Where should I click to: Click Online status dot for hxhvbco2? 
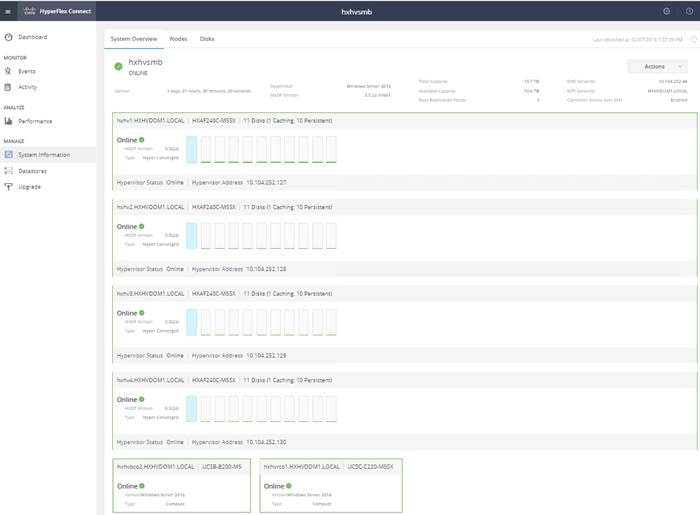point(142,486)
